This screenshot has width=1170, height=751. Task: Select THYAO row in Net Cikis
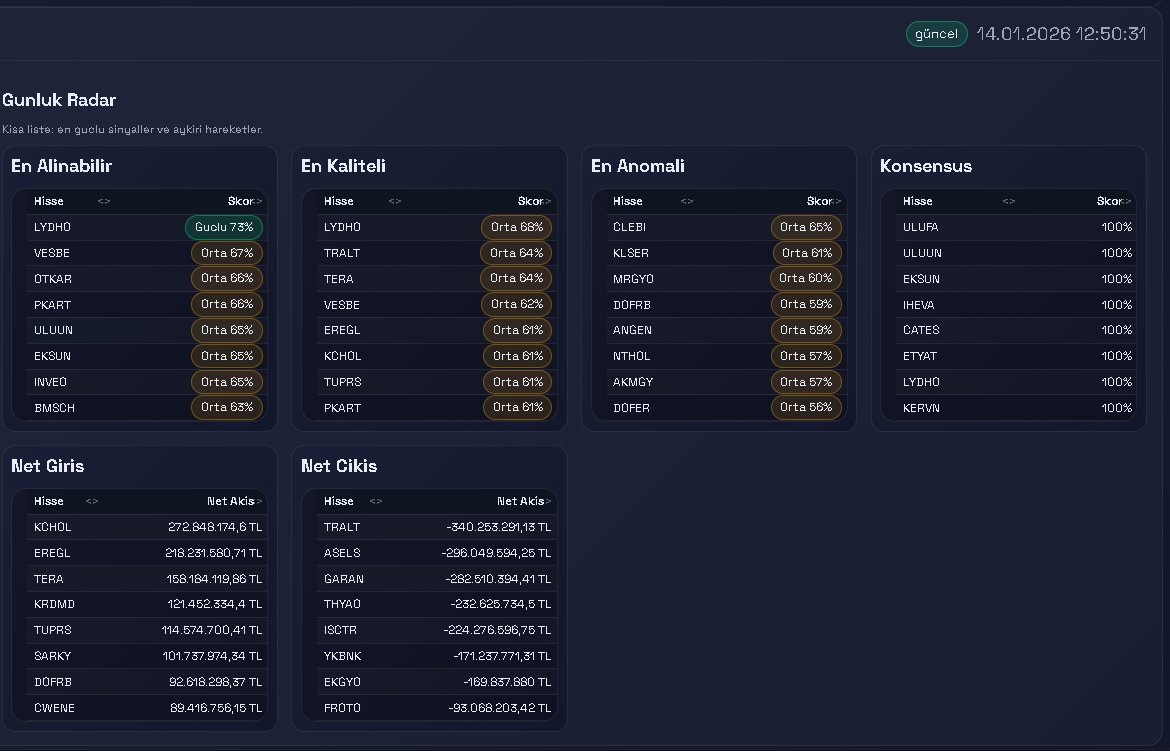pyautogui.click(x=437, y=604)
